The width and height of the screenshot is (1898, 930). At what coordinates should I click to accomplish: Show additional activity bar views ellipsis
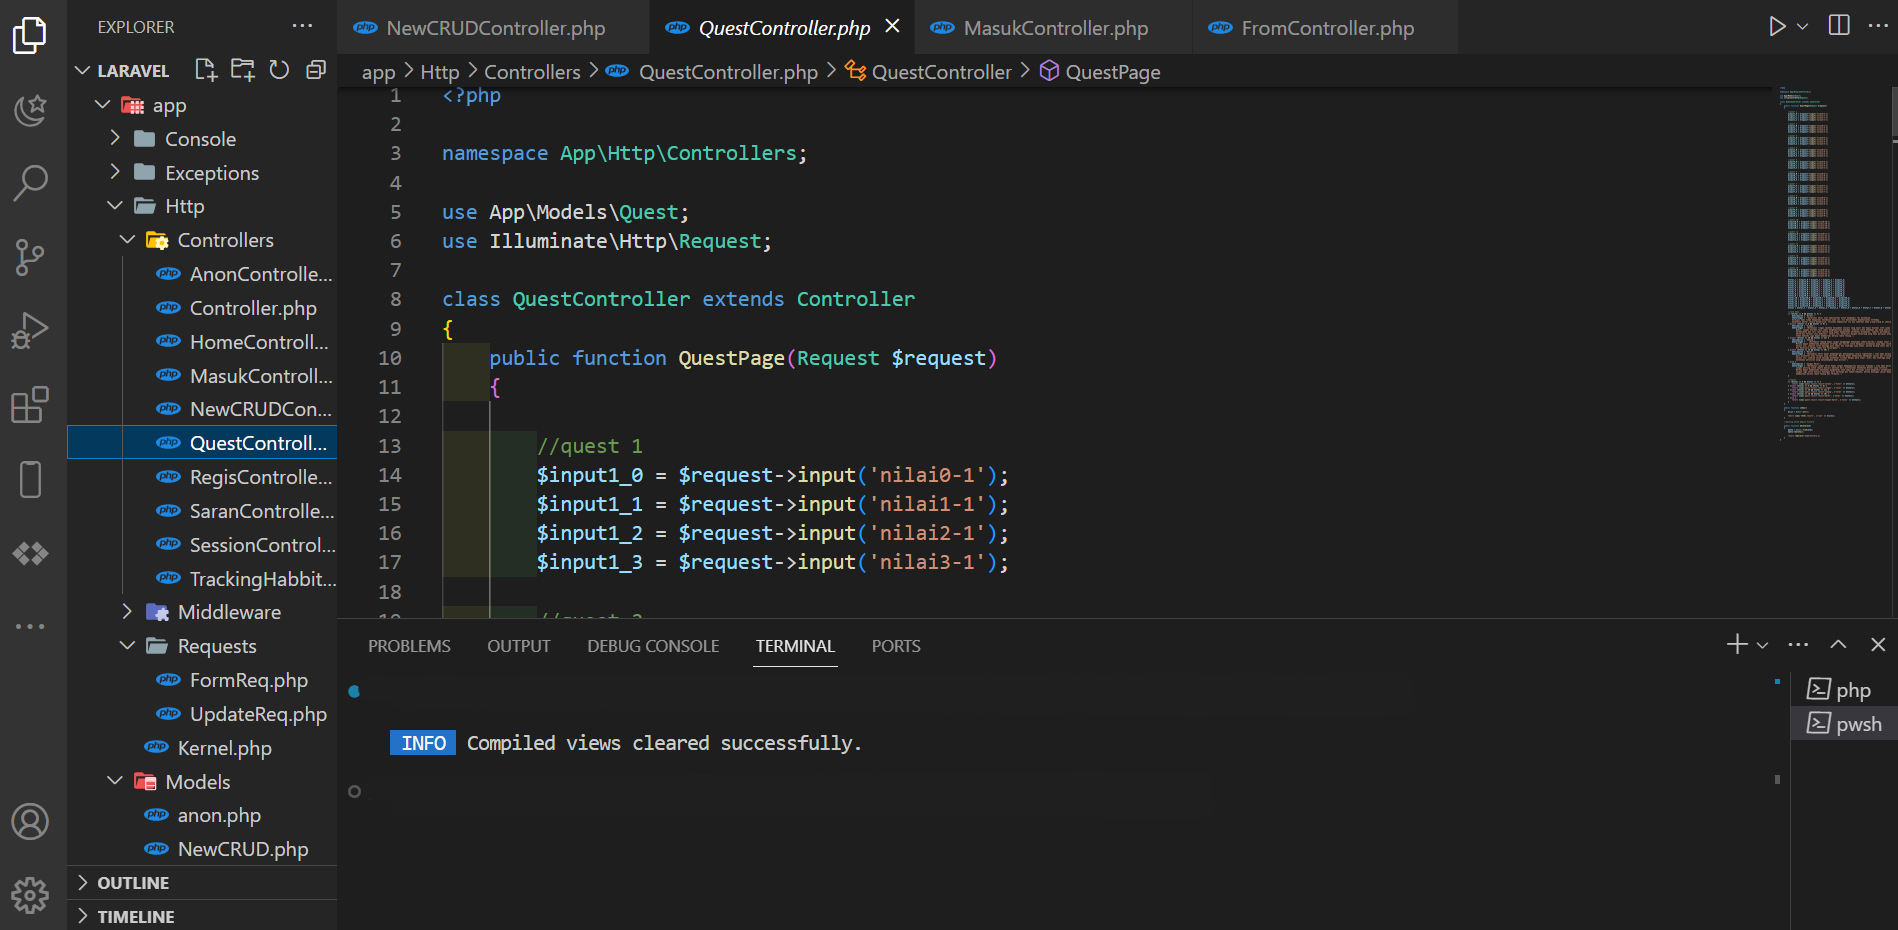tap(30, 626)
